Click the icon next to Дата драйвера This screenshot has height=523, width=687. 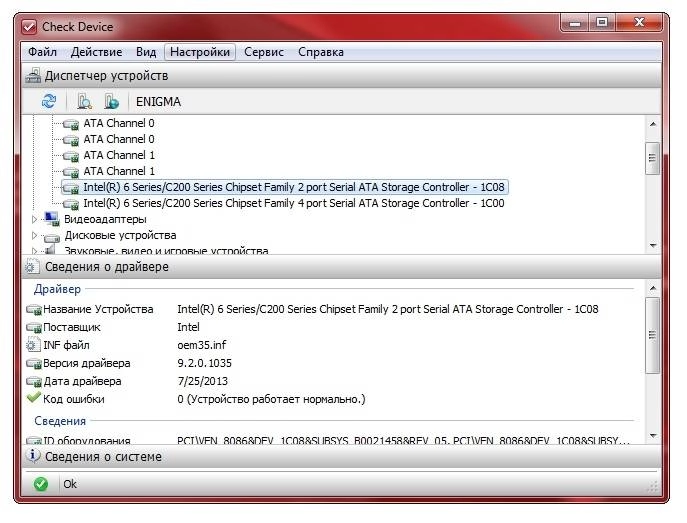(34, 381)
